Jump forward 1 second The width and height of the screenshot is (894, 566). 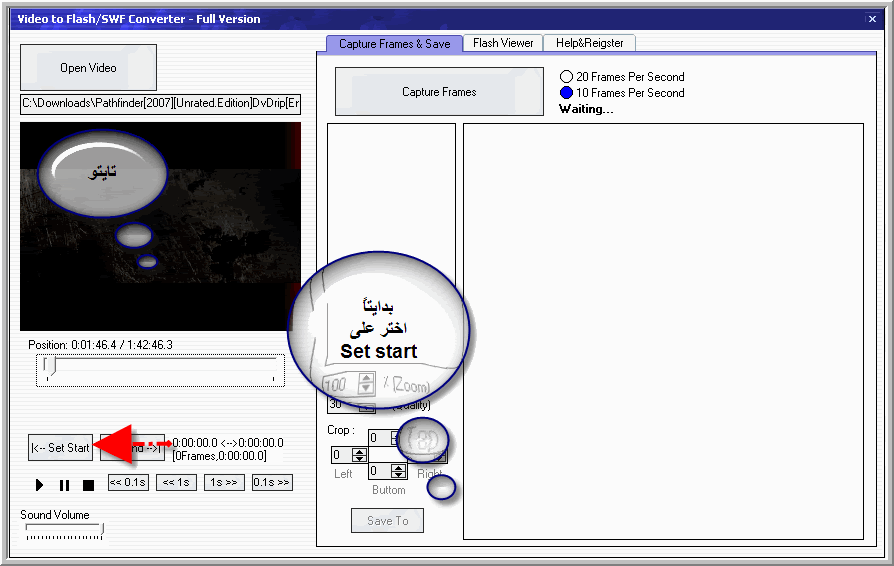coord(224,483)
